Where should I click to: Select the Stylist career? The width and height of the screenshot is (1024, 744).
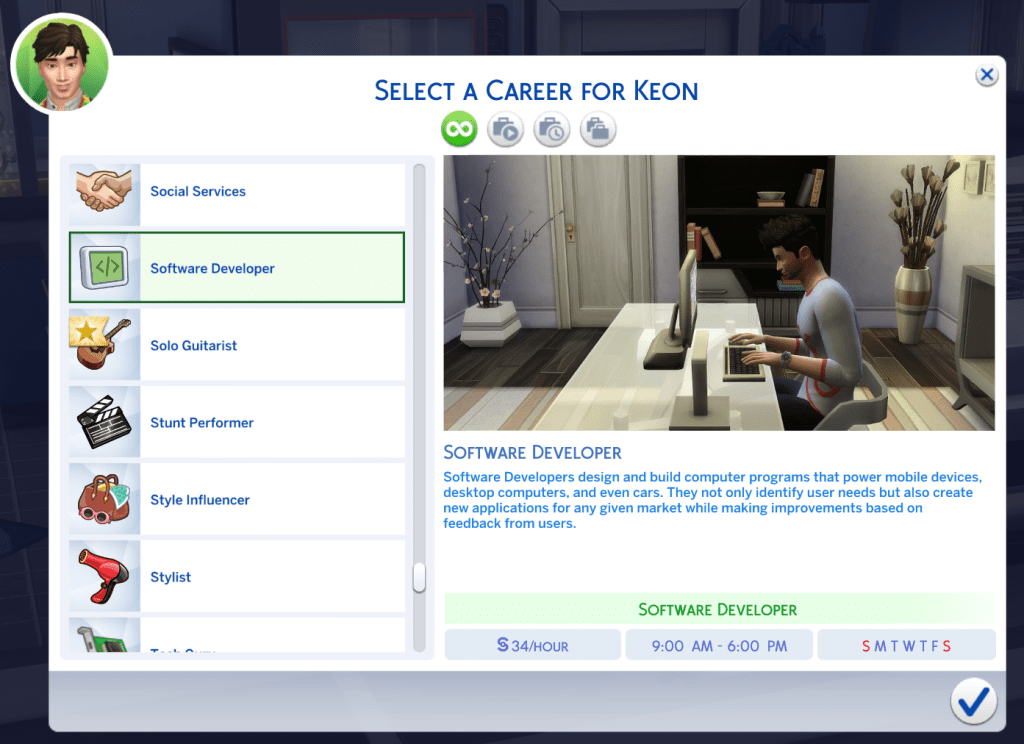250,576
